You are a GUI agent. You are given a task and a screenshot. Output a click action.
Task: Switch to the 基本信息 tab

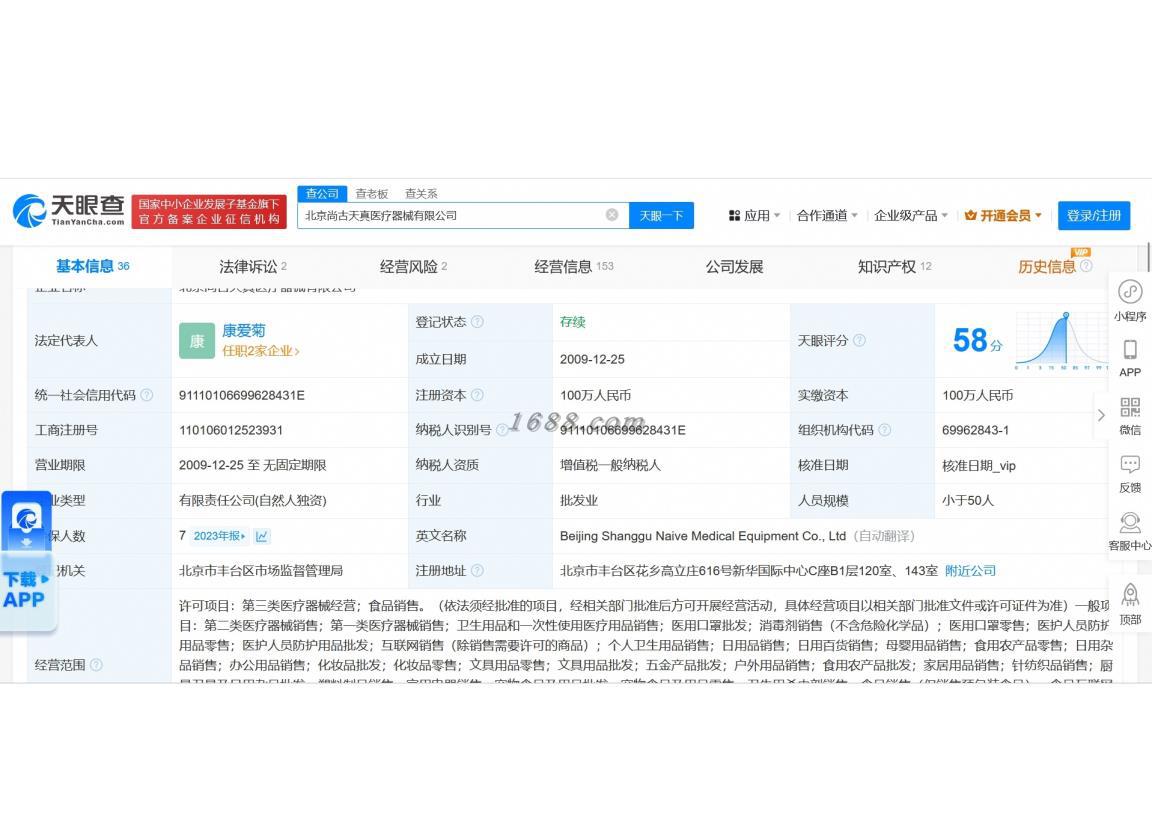[x=93, y=266]
